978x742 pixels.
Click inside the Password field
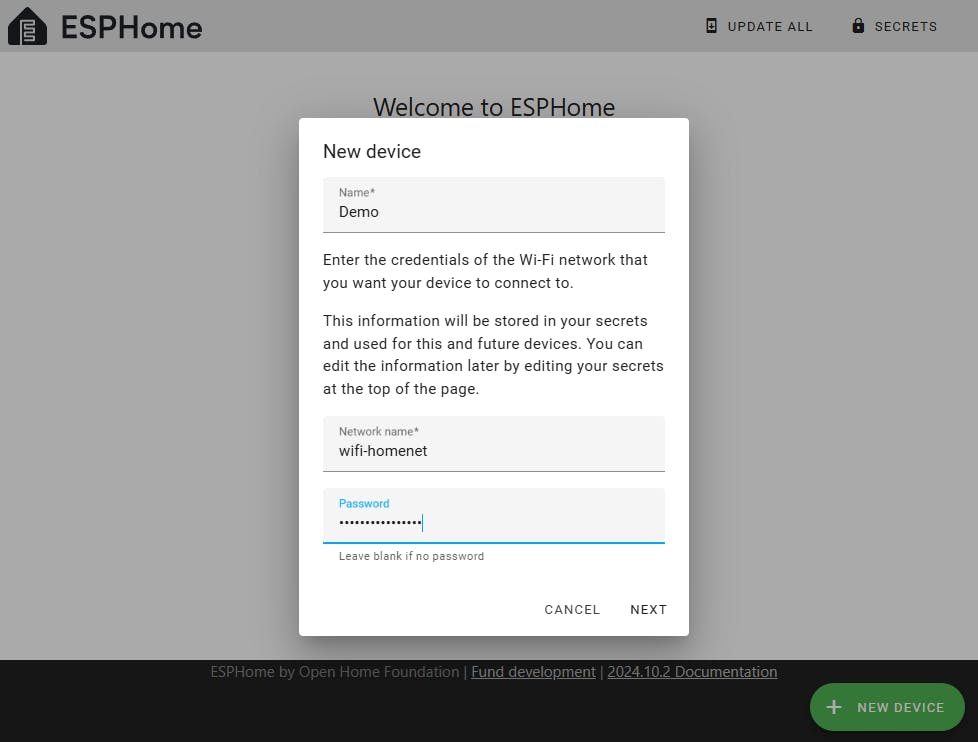click(493, 516)
